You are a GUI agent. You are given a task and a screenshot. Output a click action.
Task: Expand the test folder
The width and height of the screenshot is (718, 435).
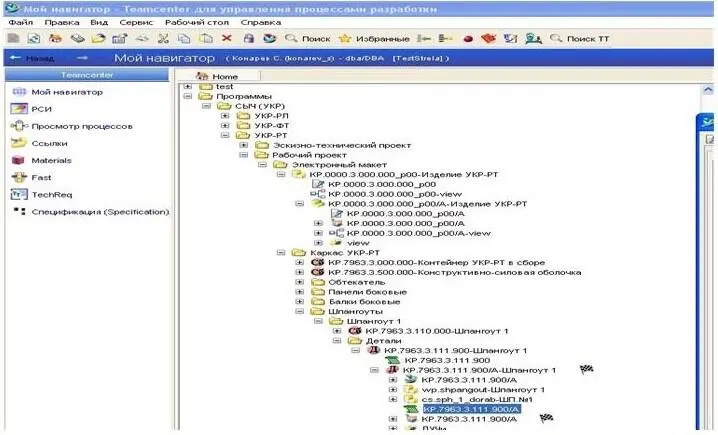(x=188, y=86)
